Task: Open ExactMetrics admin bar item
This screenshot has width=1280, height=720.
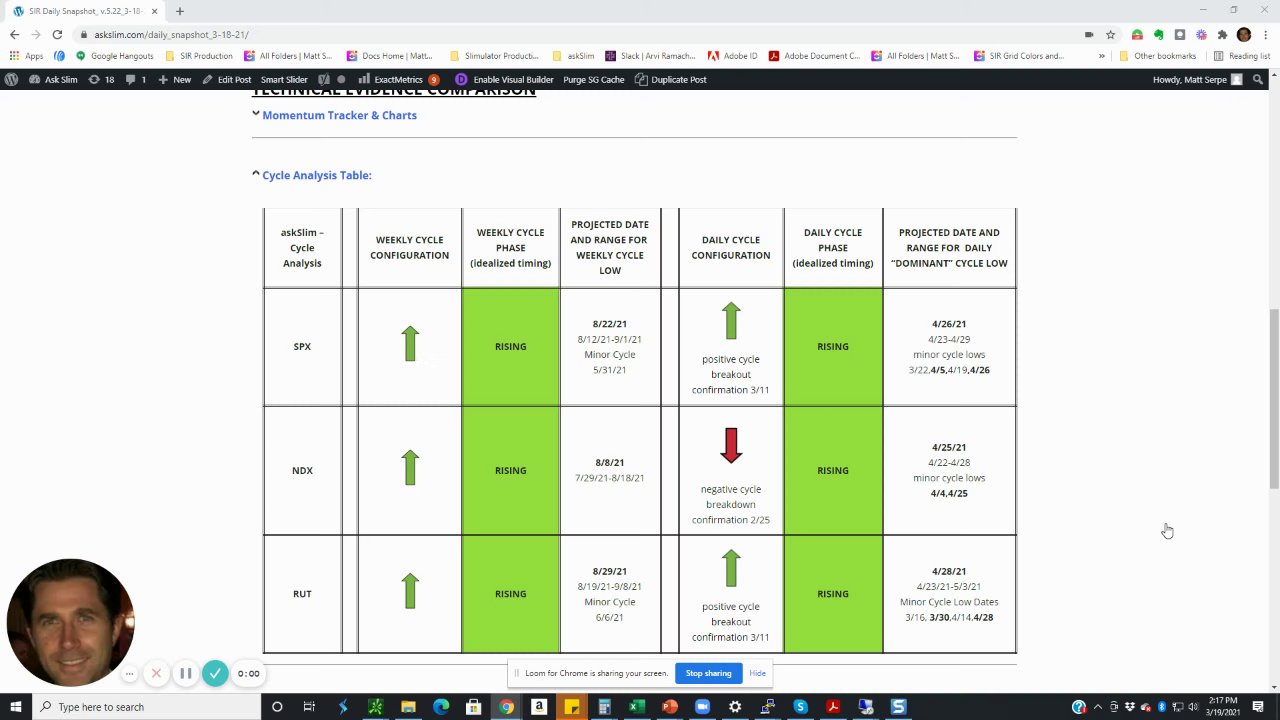Action: click(398, 79)
